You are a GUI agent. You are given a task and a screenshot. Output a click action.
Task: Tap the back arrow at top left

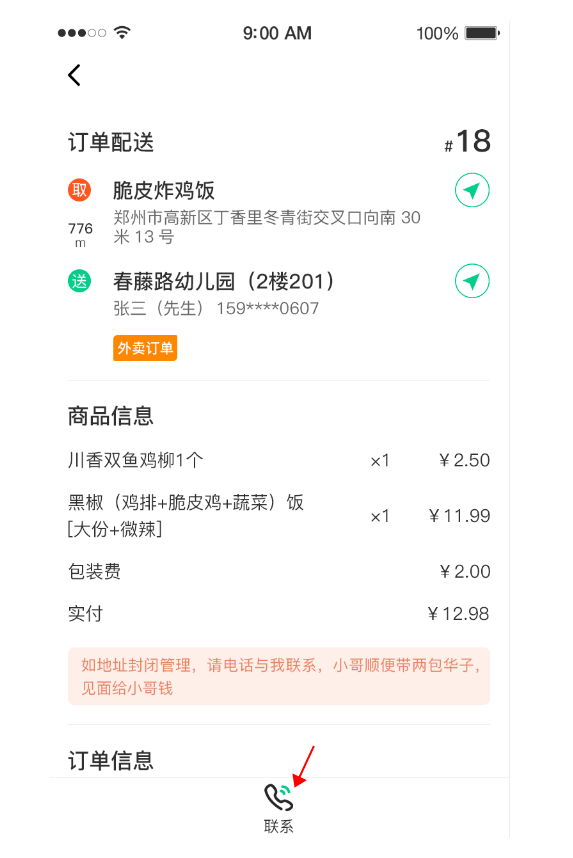(74, 76)
